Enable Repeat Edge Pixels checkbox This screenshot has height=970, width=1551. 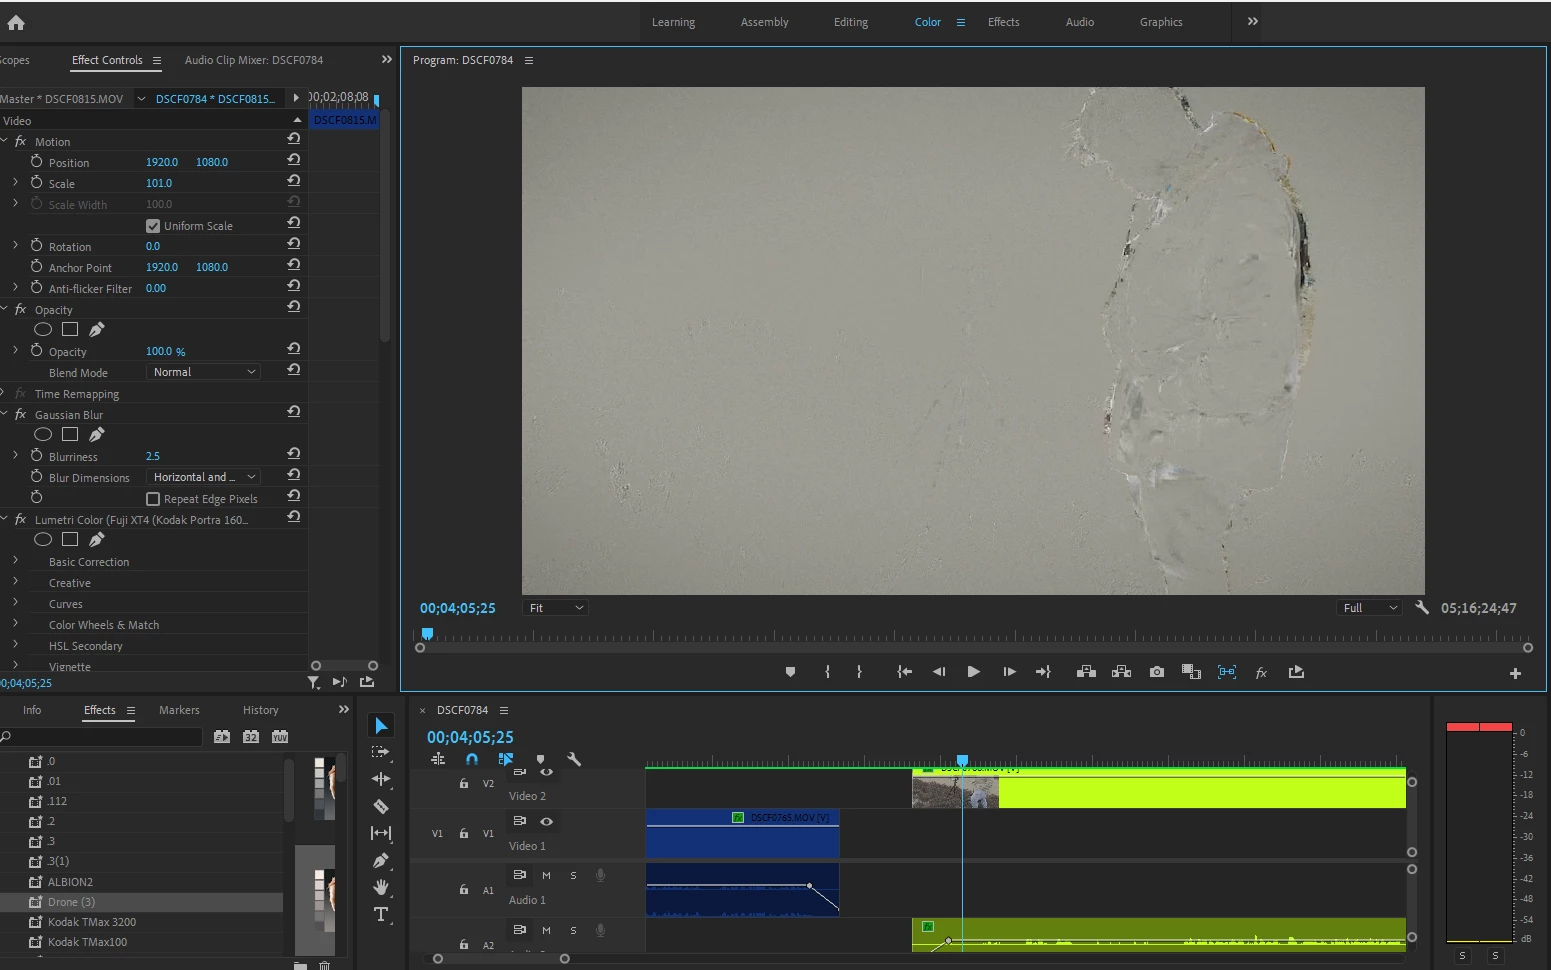[153, 499]
